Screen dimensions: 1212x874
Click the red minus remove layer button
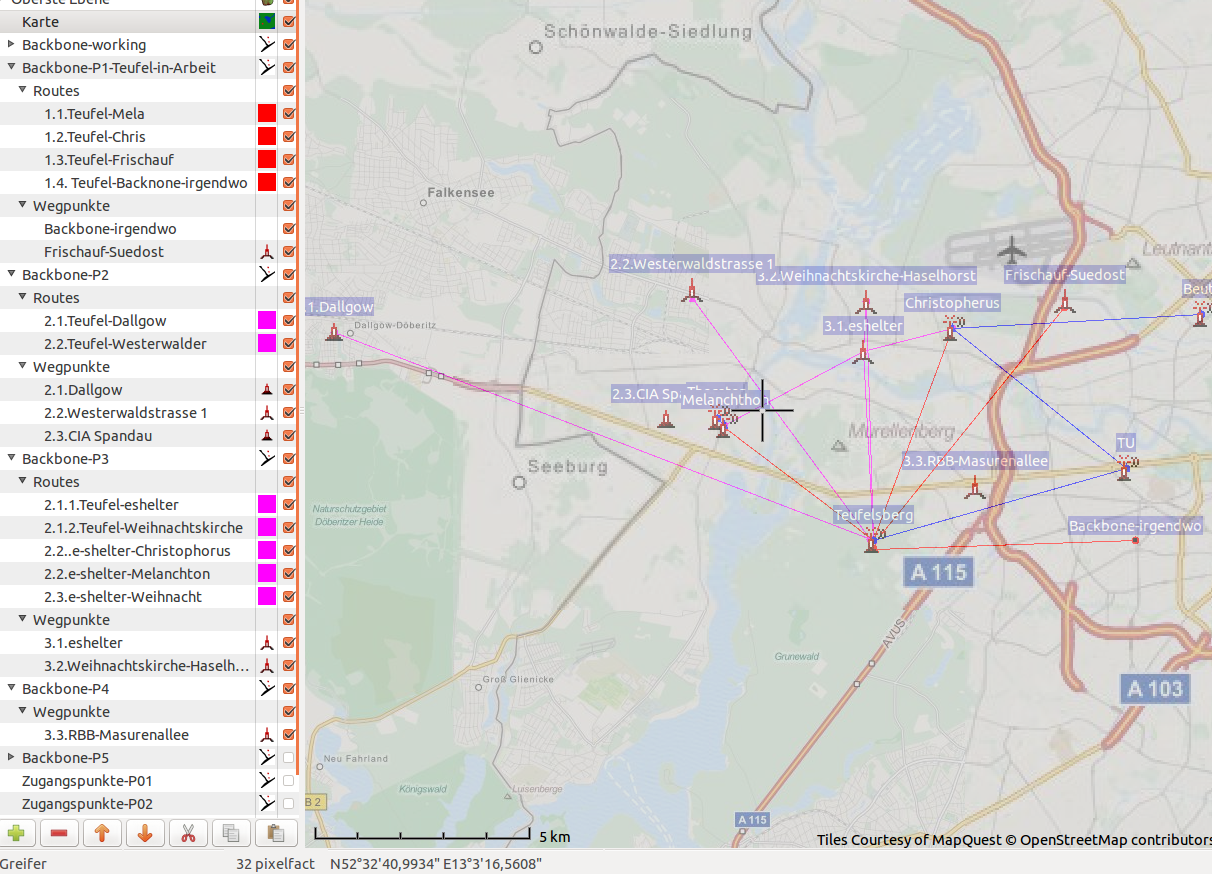[x=59, y=833]
